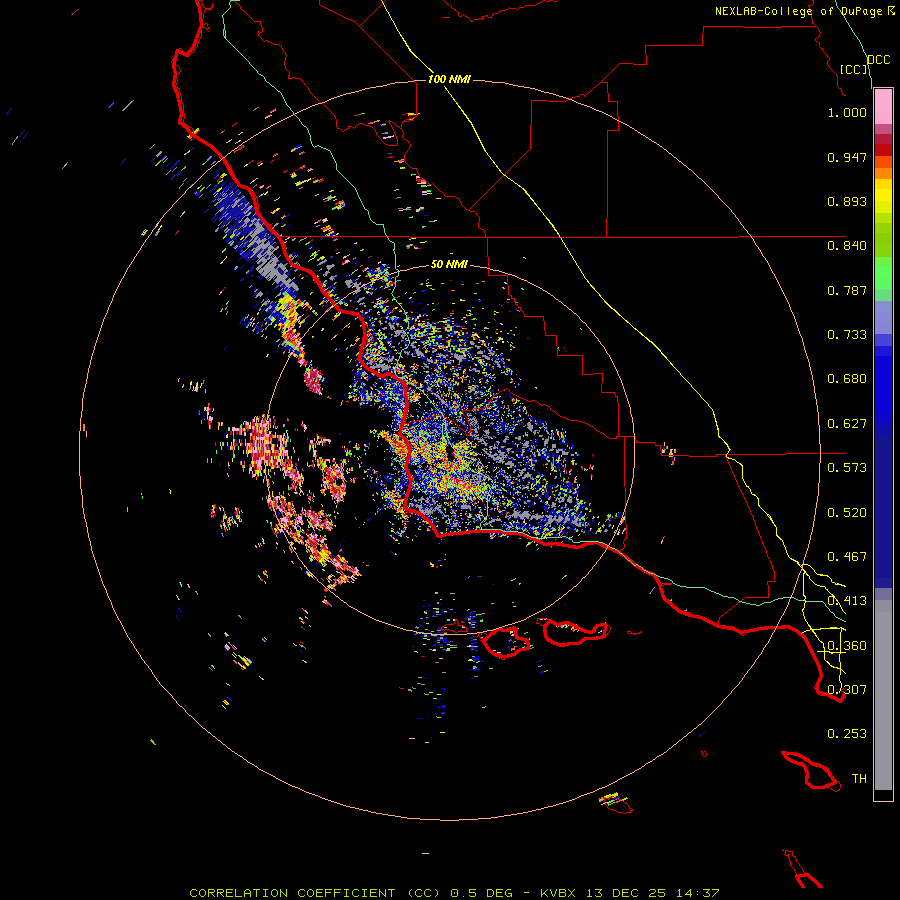Select the 0.413 legend value
This screenshot has width=900, height=900.
847,601
